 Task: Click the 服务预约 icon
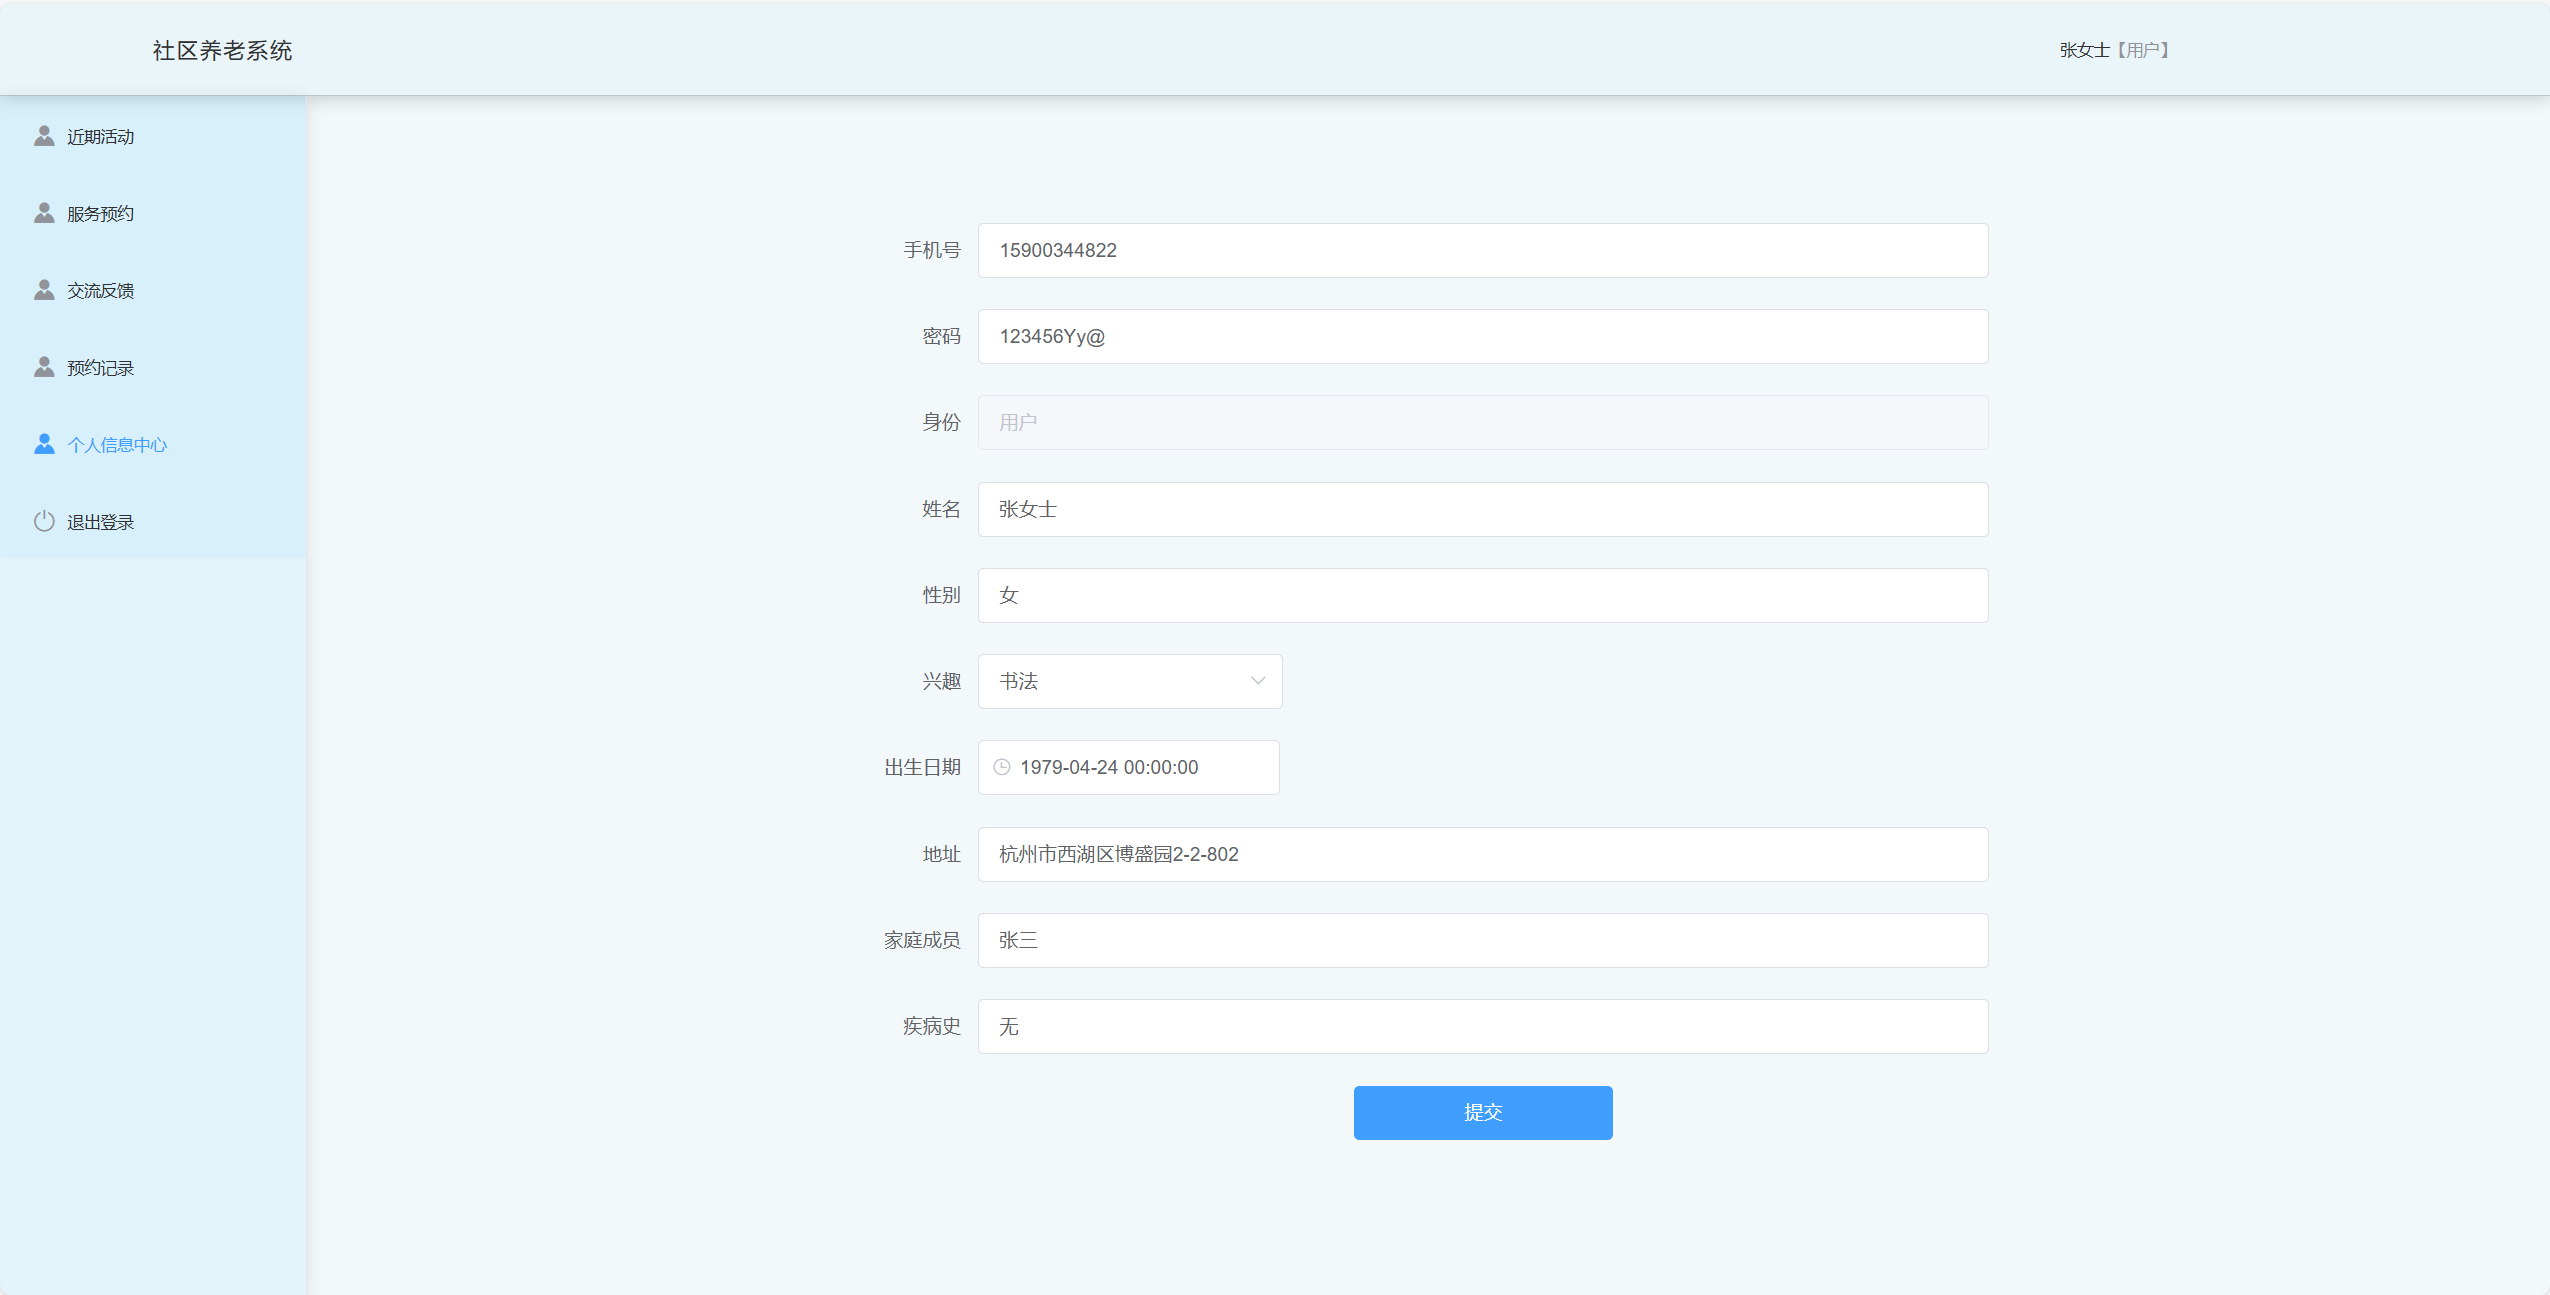[x=44, y=212]
